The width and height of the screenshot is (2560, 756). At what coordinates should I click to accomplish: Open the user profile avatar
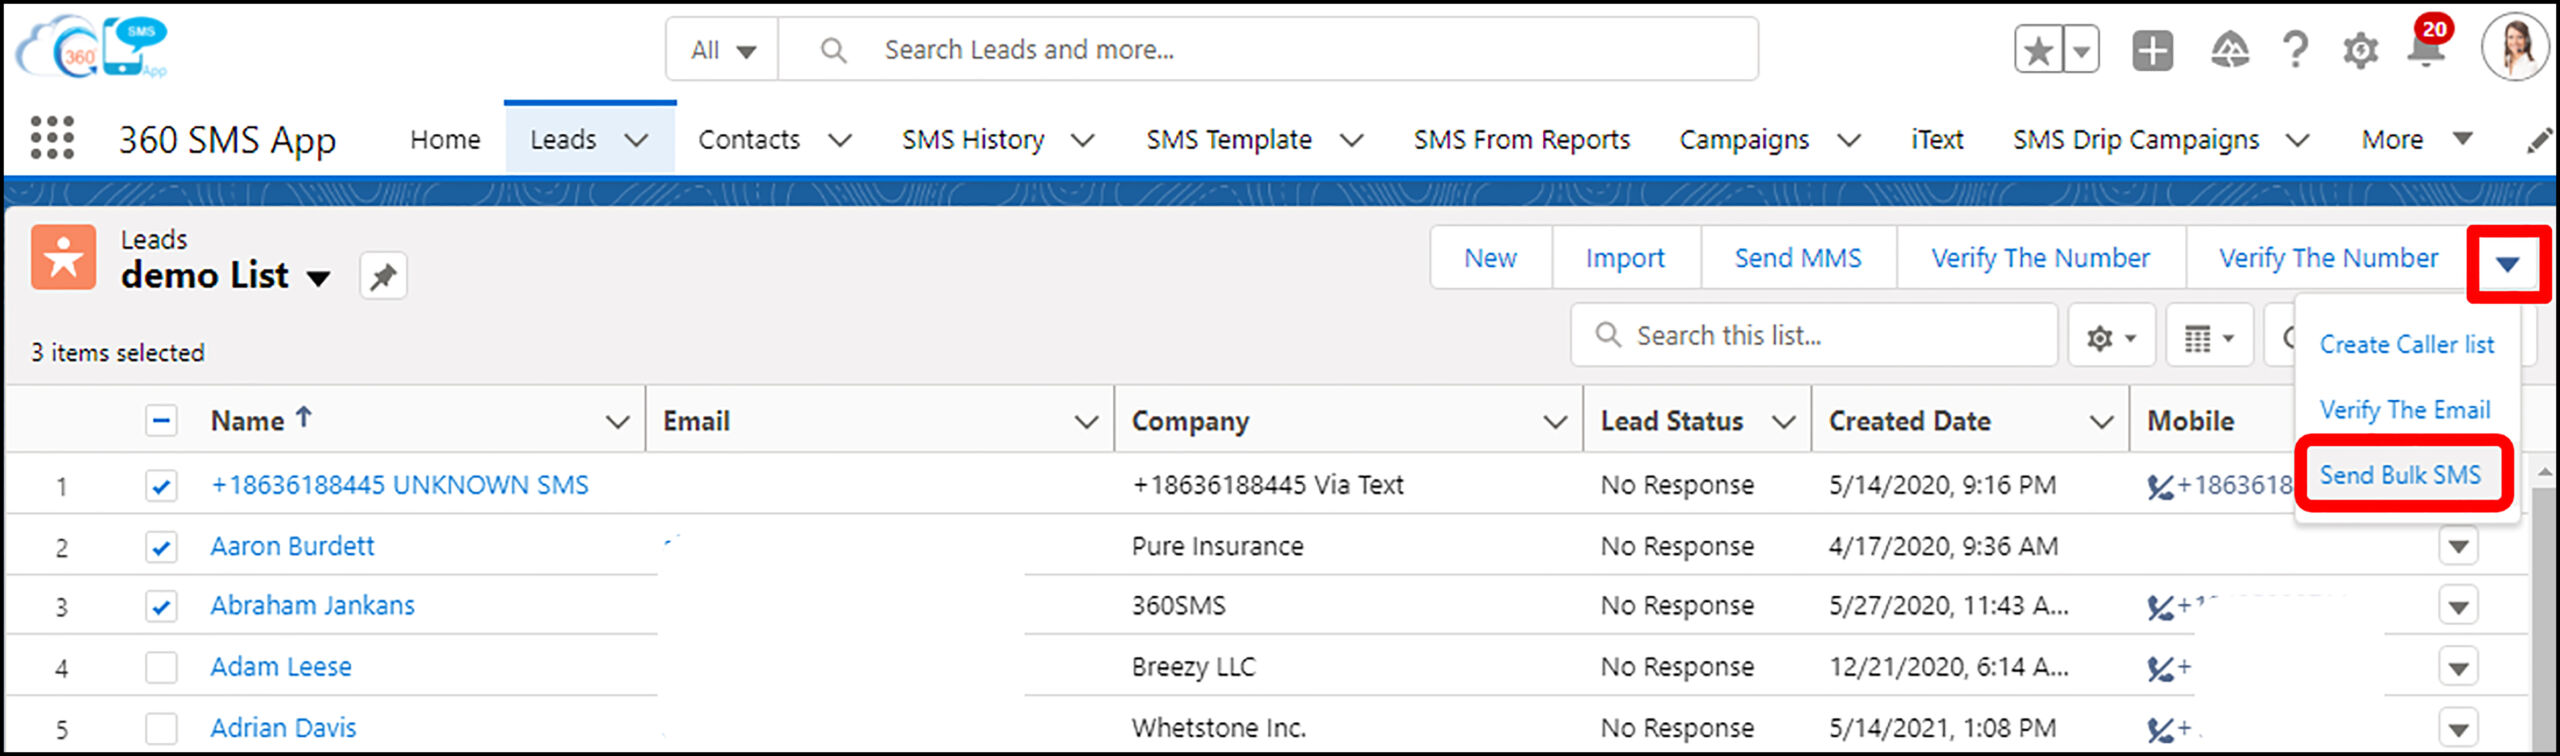[x=2514, y=47]
